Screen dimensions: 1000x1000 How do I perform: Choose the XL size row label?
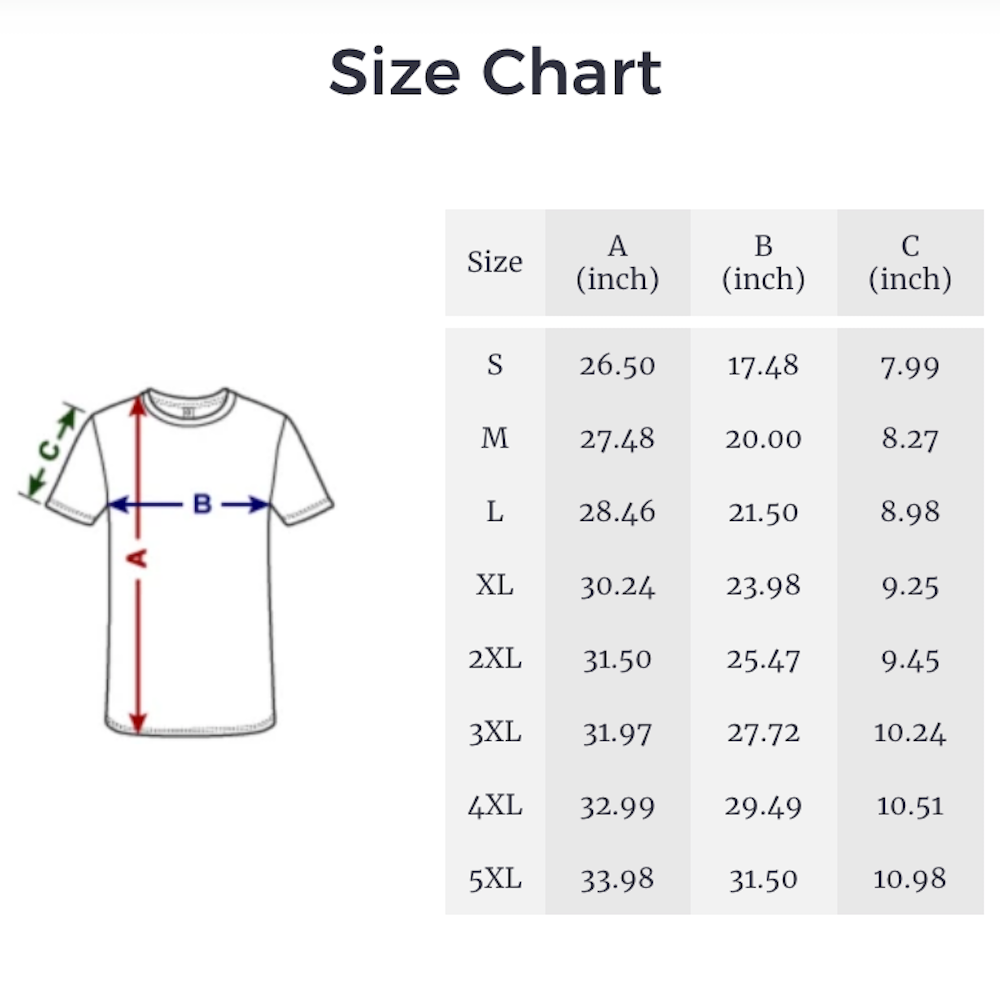(x=495, y=585)
